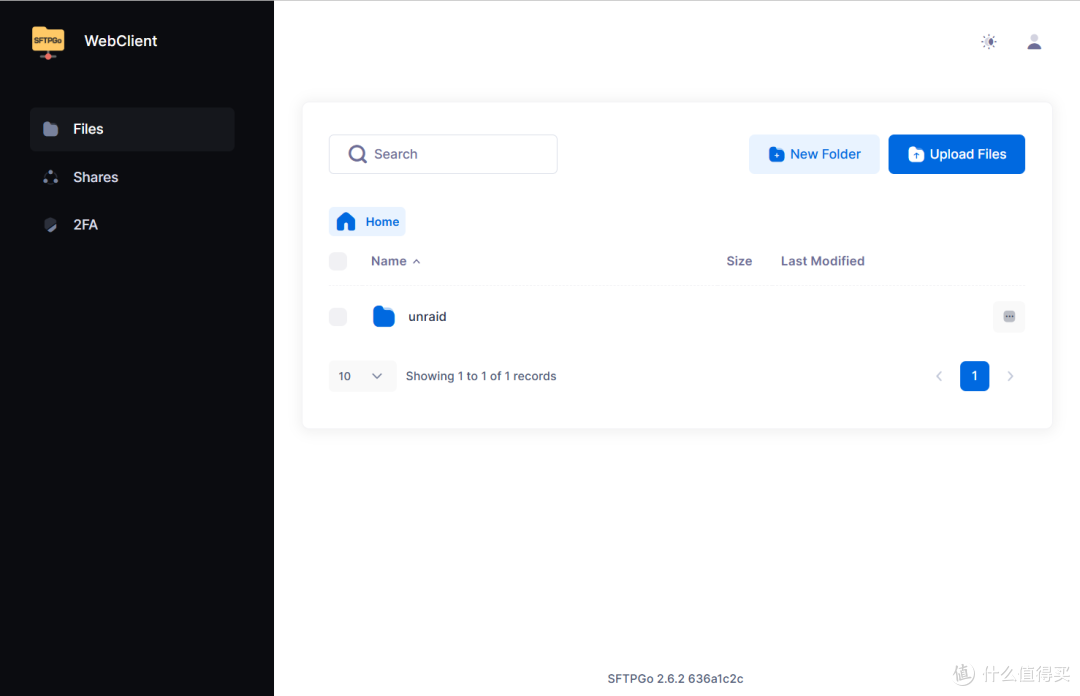Click the WebClient title text
Viewport: 1080px width, 696px height.
point(121,41)
